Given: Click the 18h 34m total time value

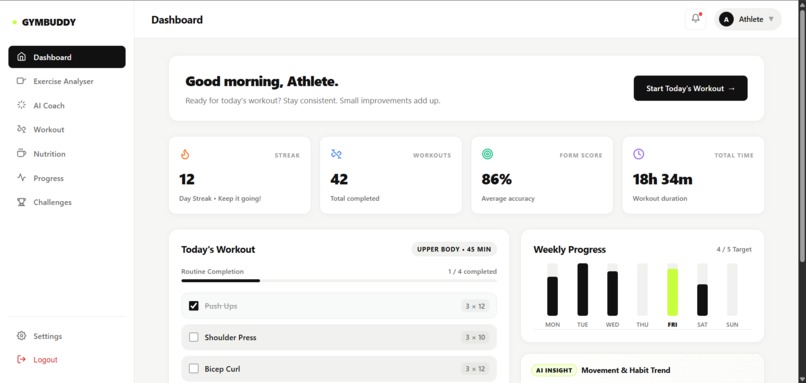Looking at the screenshot, I should [x=662, y=179].
